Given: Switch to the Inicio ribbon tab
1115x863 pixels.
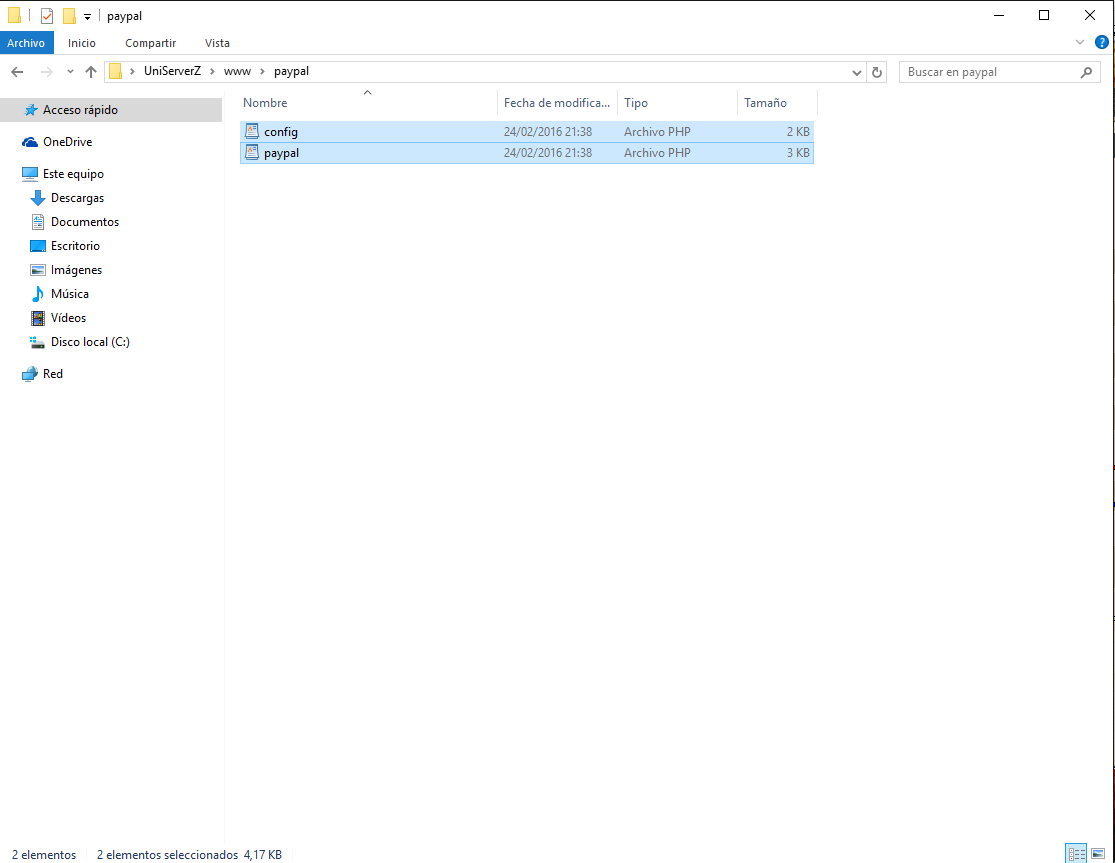Looking at the screenshot, I should (82, 43).
